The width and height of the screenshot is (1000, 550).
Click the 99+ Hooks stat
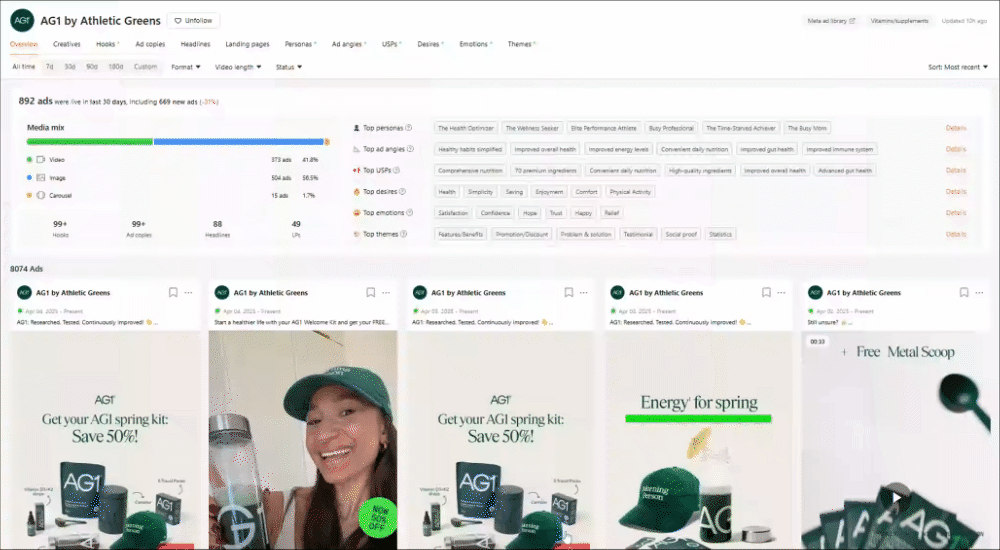point(60,228)
